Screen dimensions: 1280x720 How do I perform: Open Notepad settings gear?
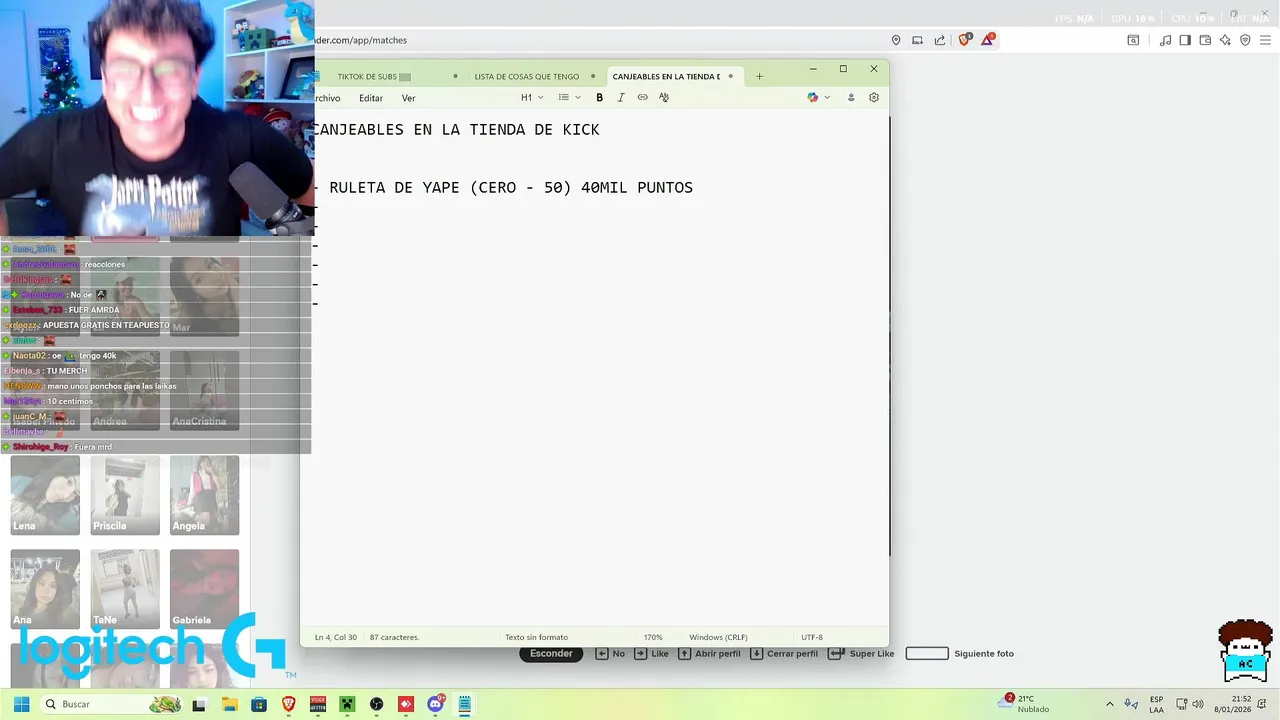tap(874, 98)
